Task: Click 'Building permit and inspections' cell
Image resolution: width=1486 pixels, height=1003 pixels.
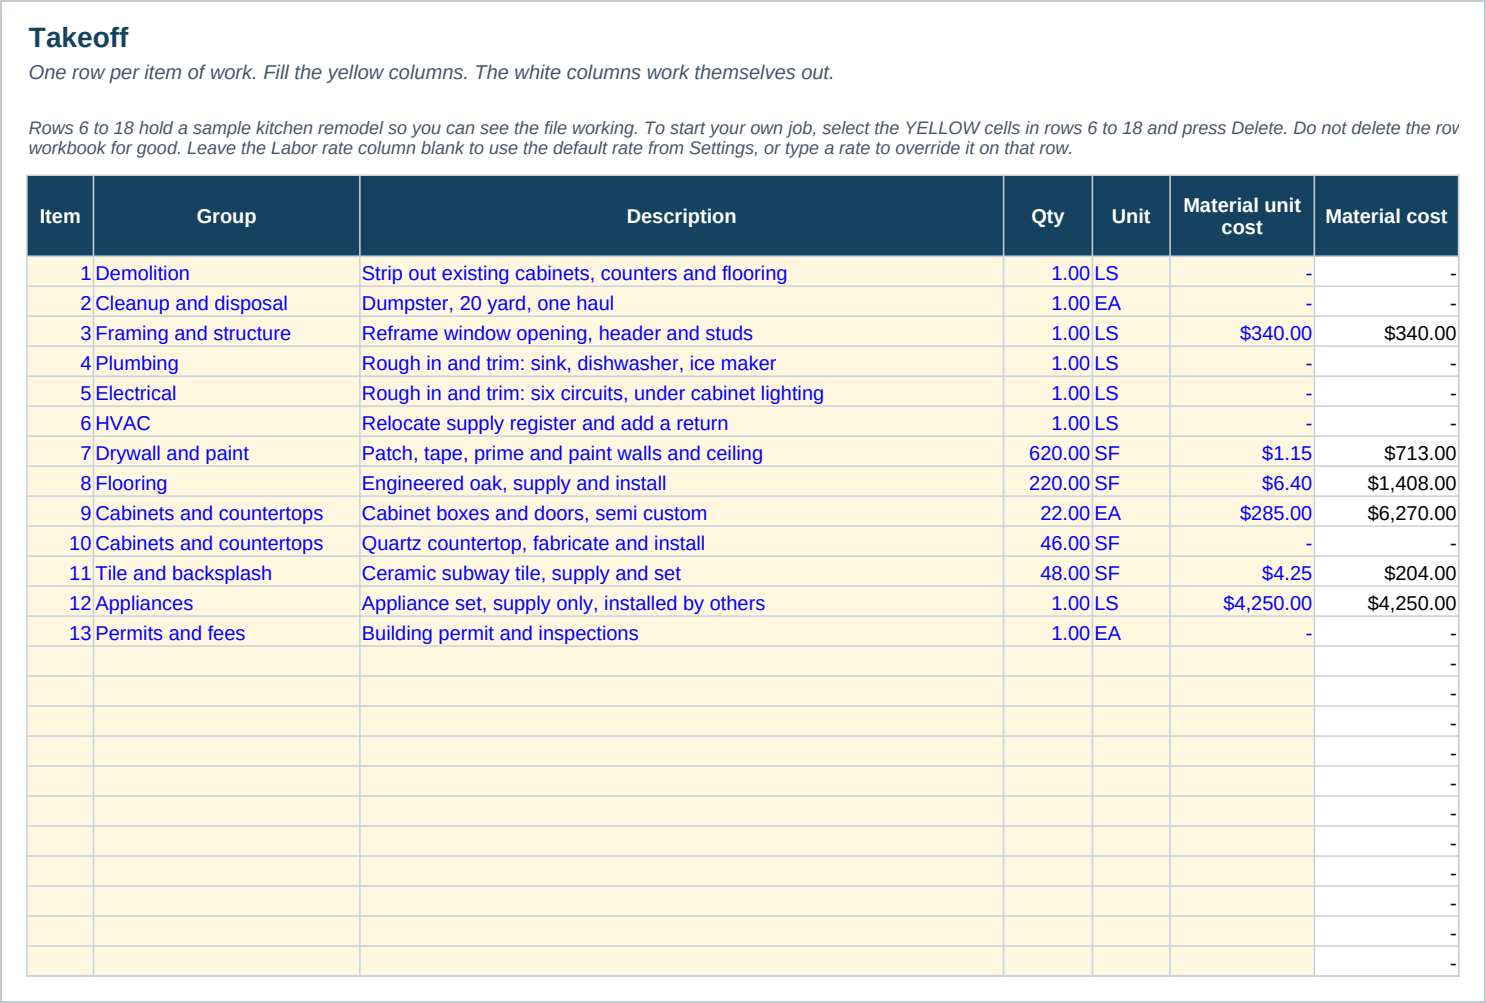Action: 681,633
